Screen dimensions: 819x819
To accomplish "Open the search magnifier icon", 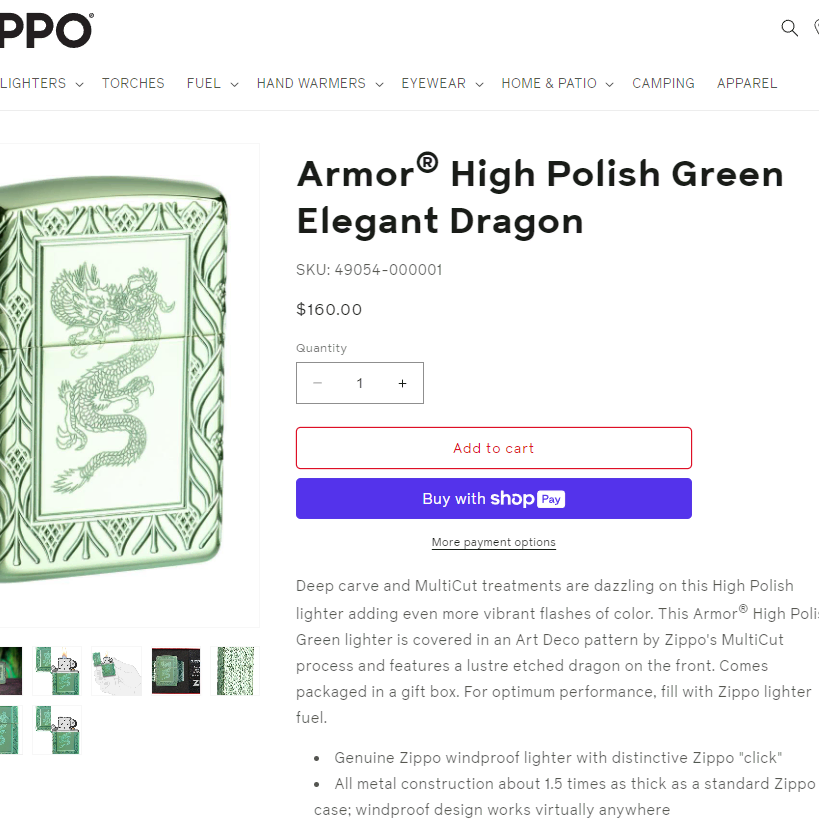I will point(789,28).
